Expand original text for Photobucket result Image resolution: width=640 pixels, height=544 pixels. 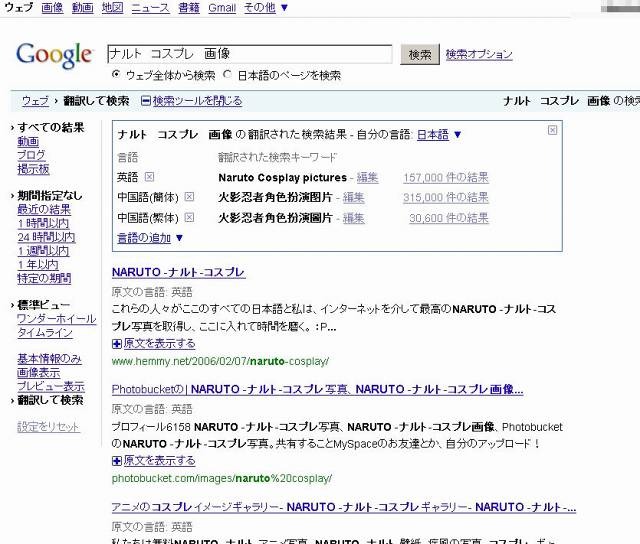coord(117,461)
